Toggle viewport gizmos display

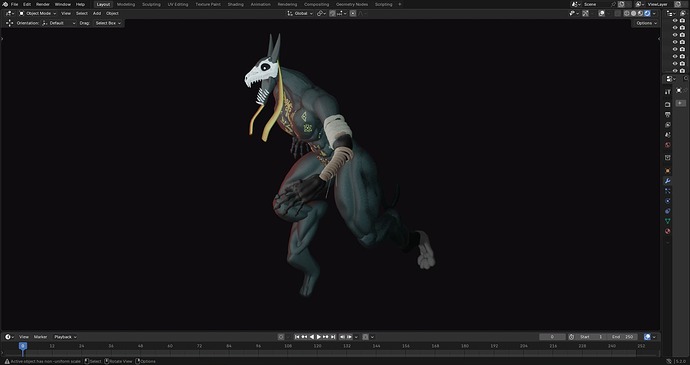click(x=585, y=13)
